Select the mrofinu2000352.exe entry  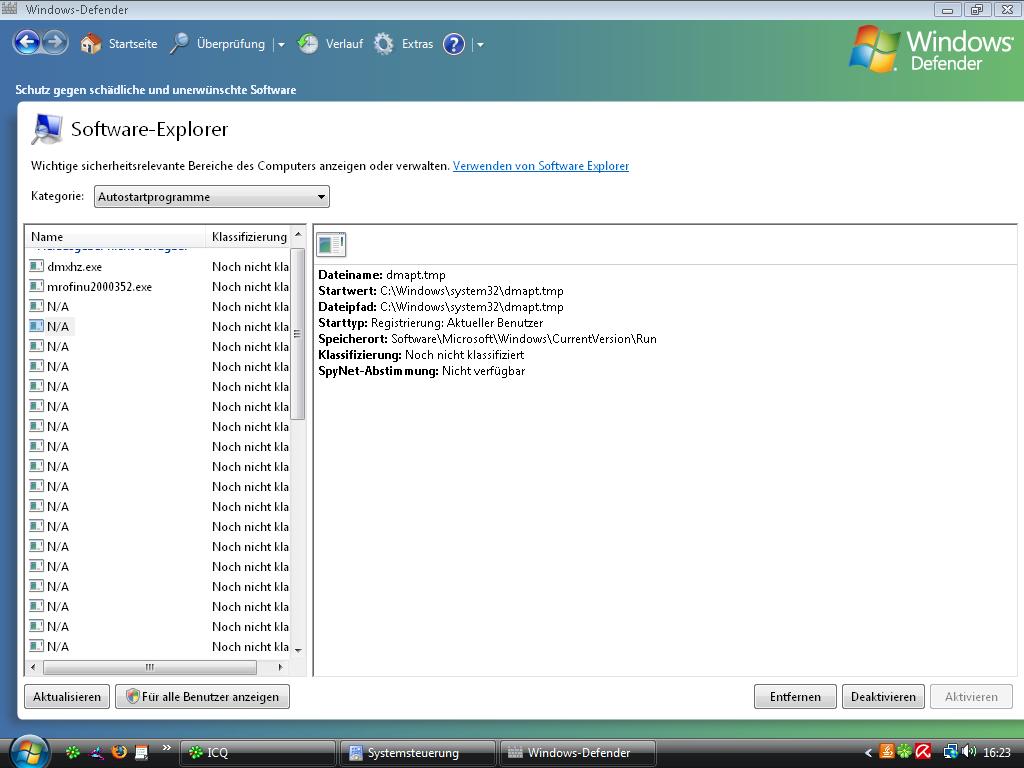point(99,287)
